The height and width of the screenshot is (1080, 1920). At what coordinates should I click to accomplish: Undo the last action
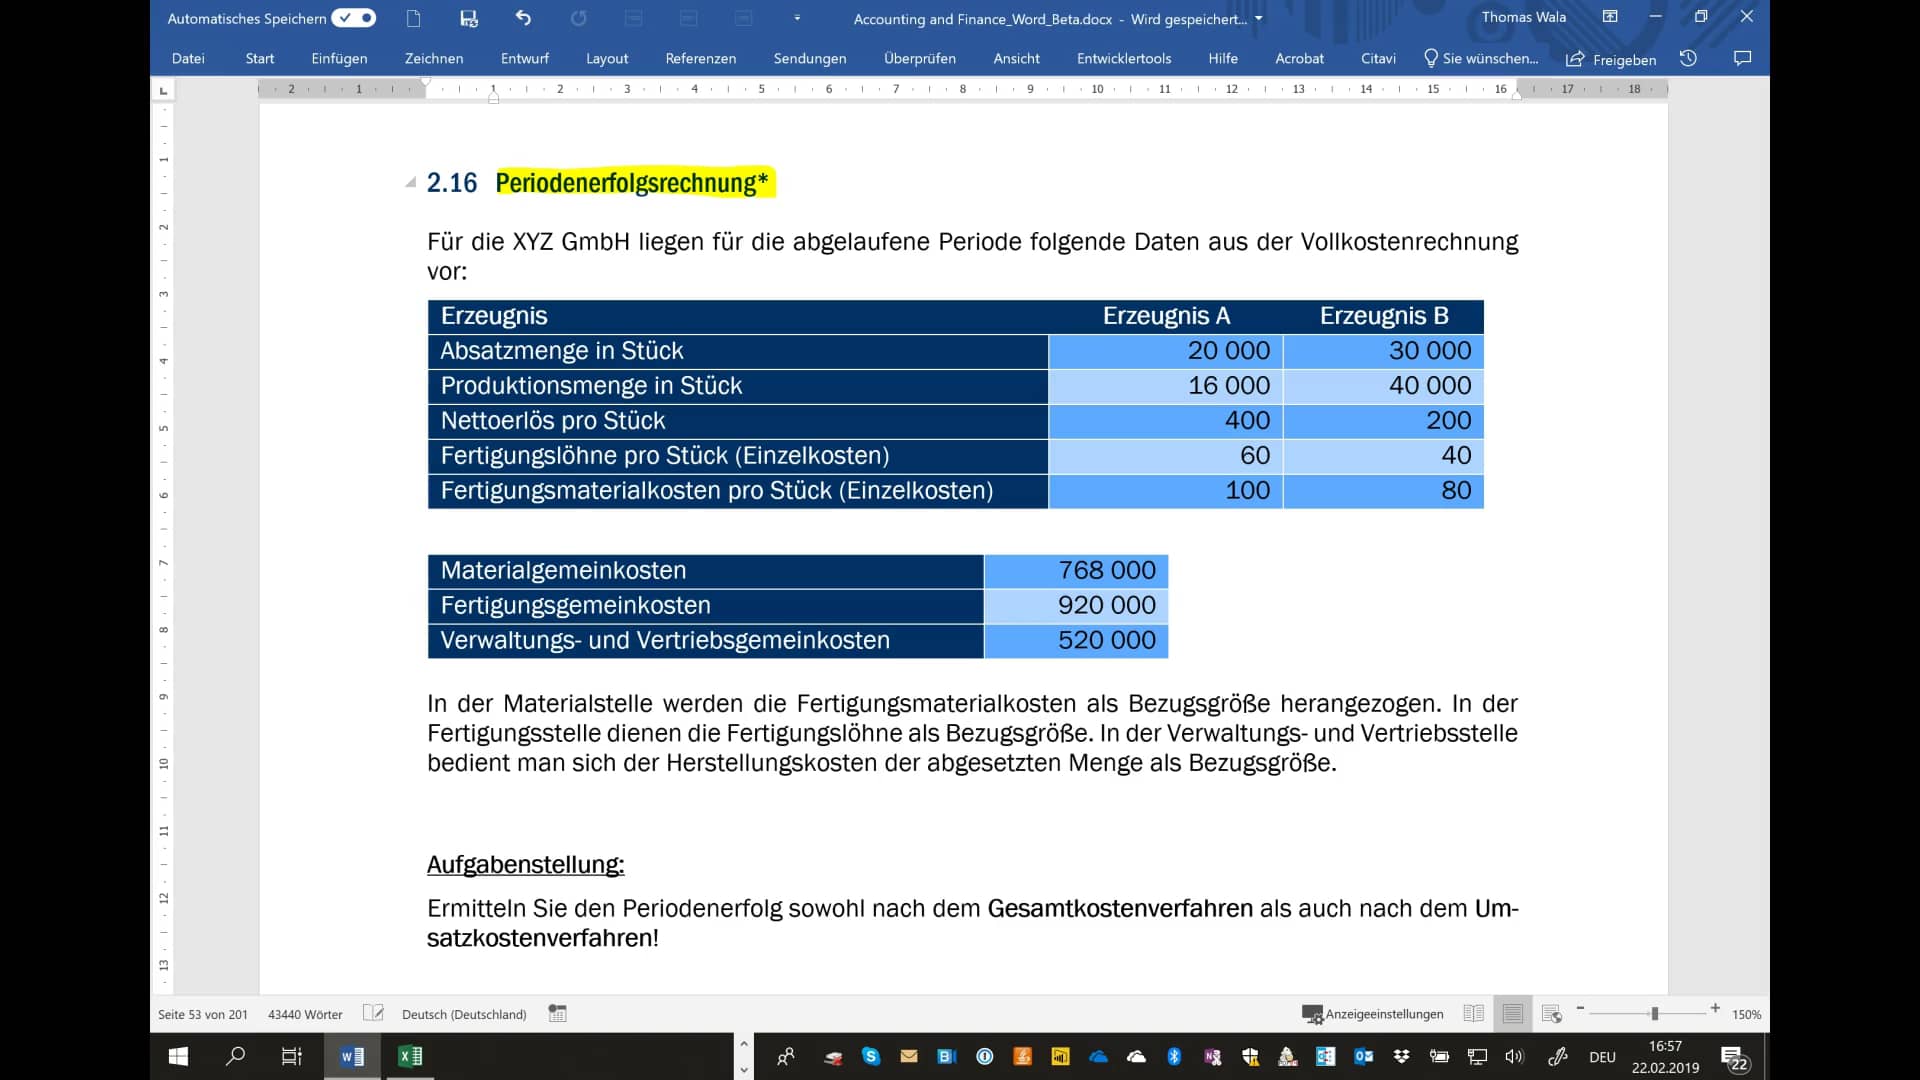(523, 18)
